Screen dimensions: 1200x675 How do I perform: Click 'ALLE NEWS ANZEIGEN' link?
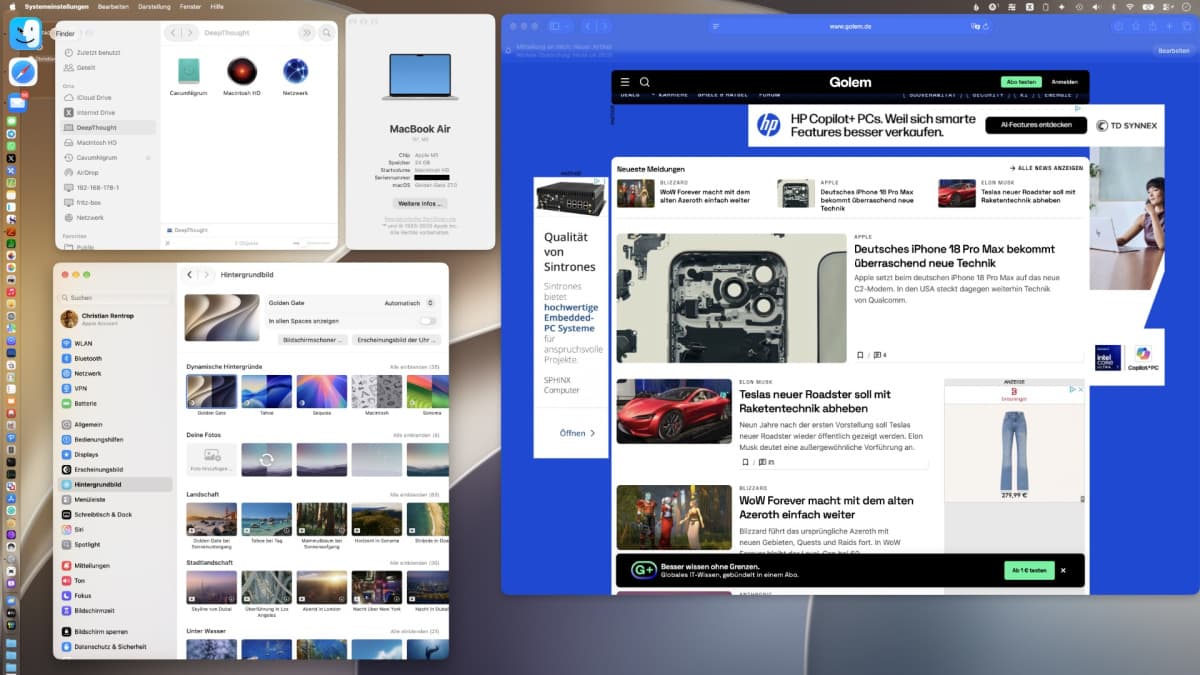(1046, 168)
